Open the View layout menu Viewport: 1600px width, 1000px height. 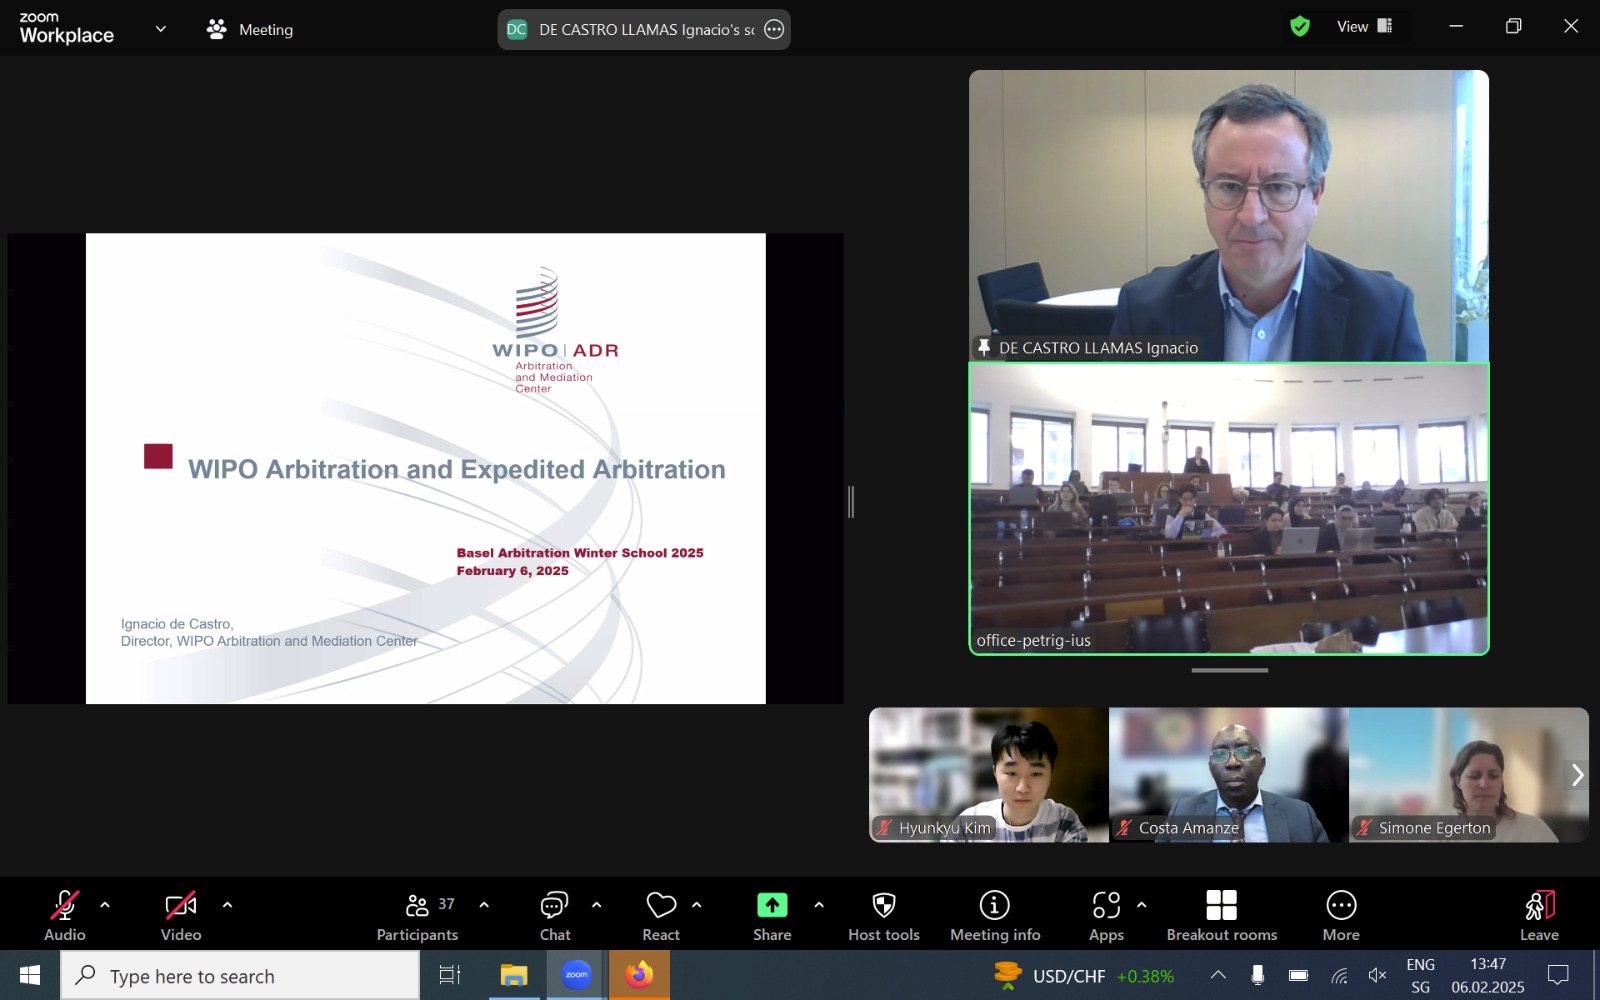pyautogui.click(x=1365, y=27)
